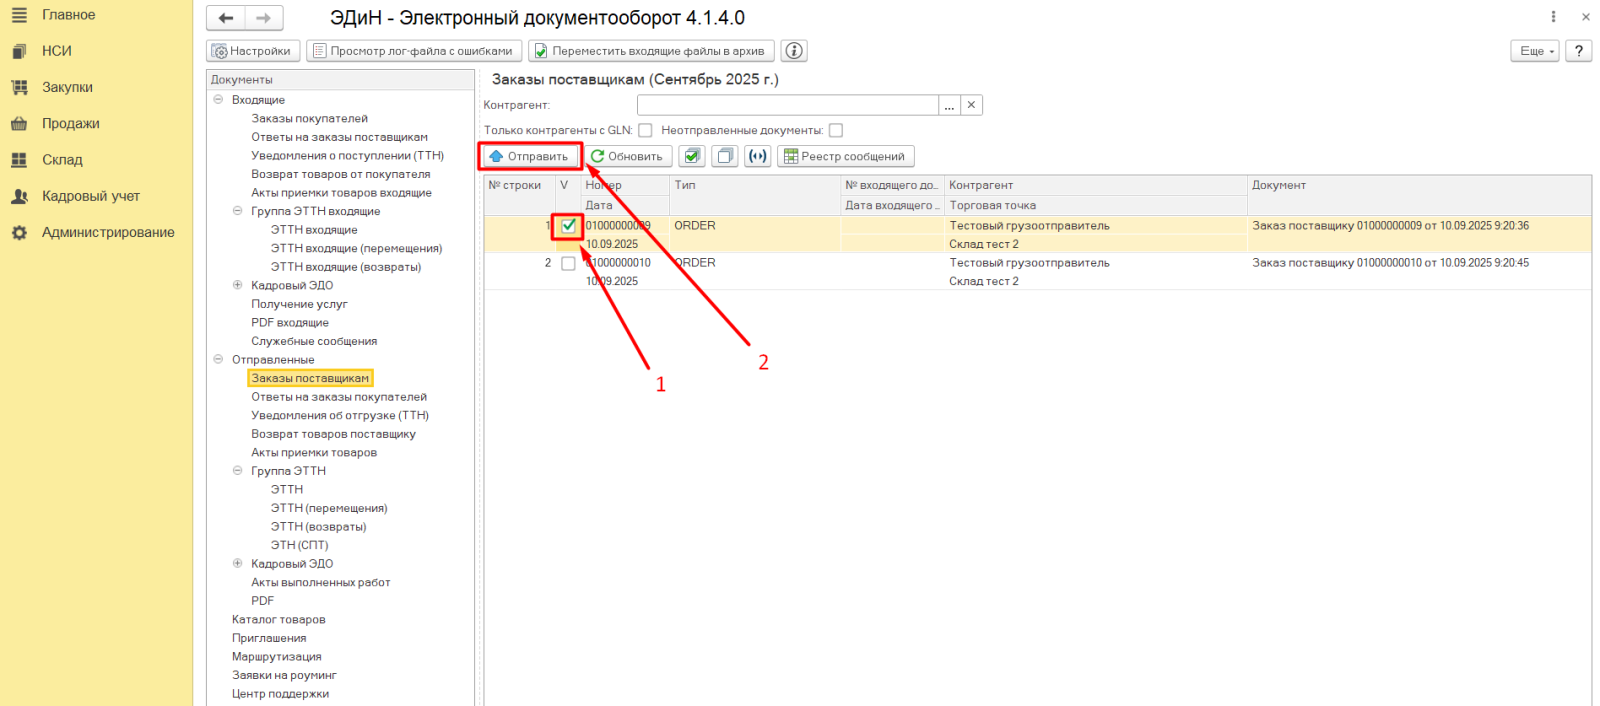Screen dimensions: 1600x706
Task: Click the uncheck-all documents icon
Action: click(x=725, y=156)
